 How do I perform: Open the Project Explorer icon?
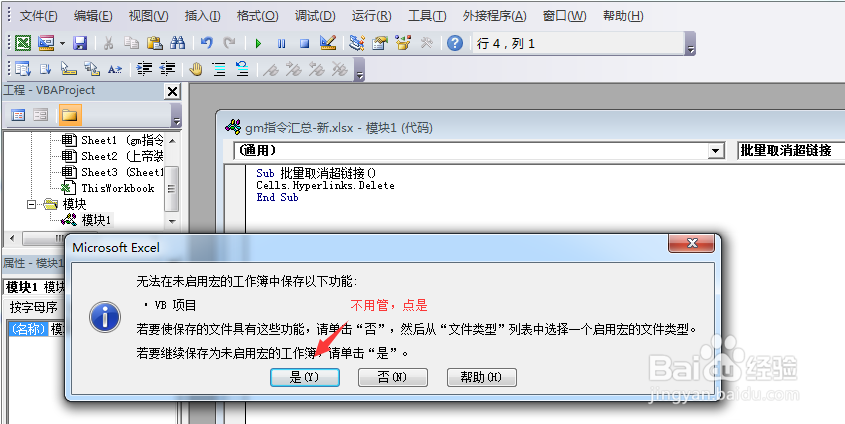click(357, 43)
